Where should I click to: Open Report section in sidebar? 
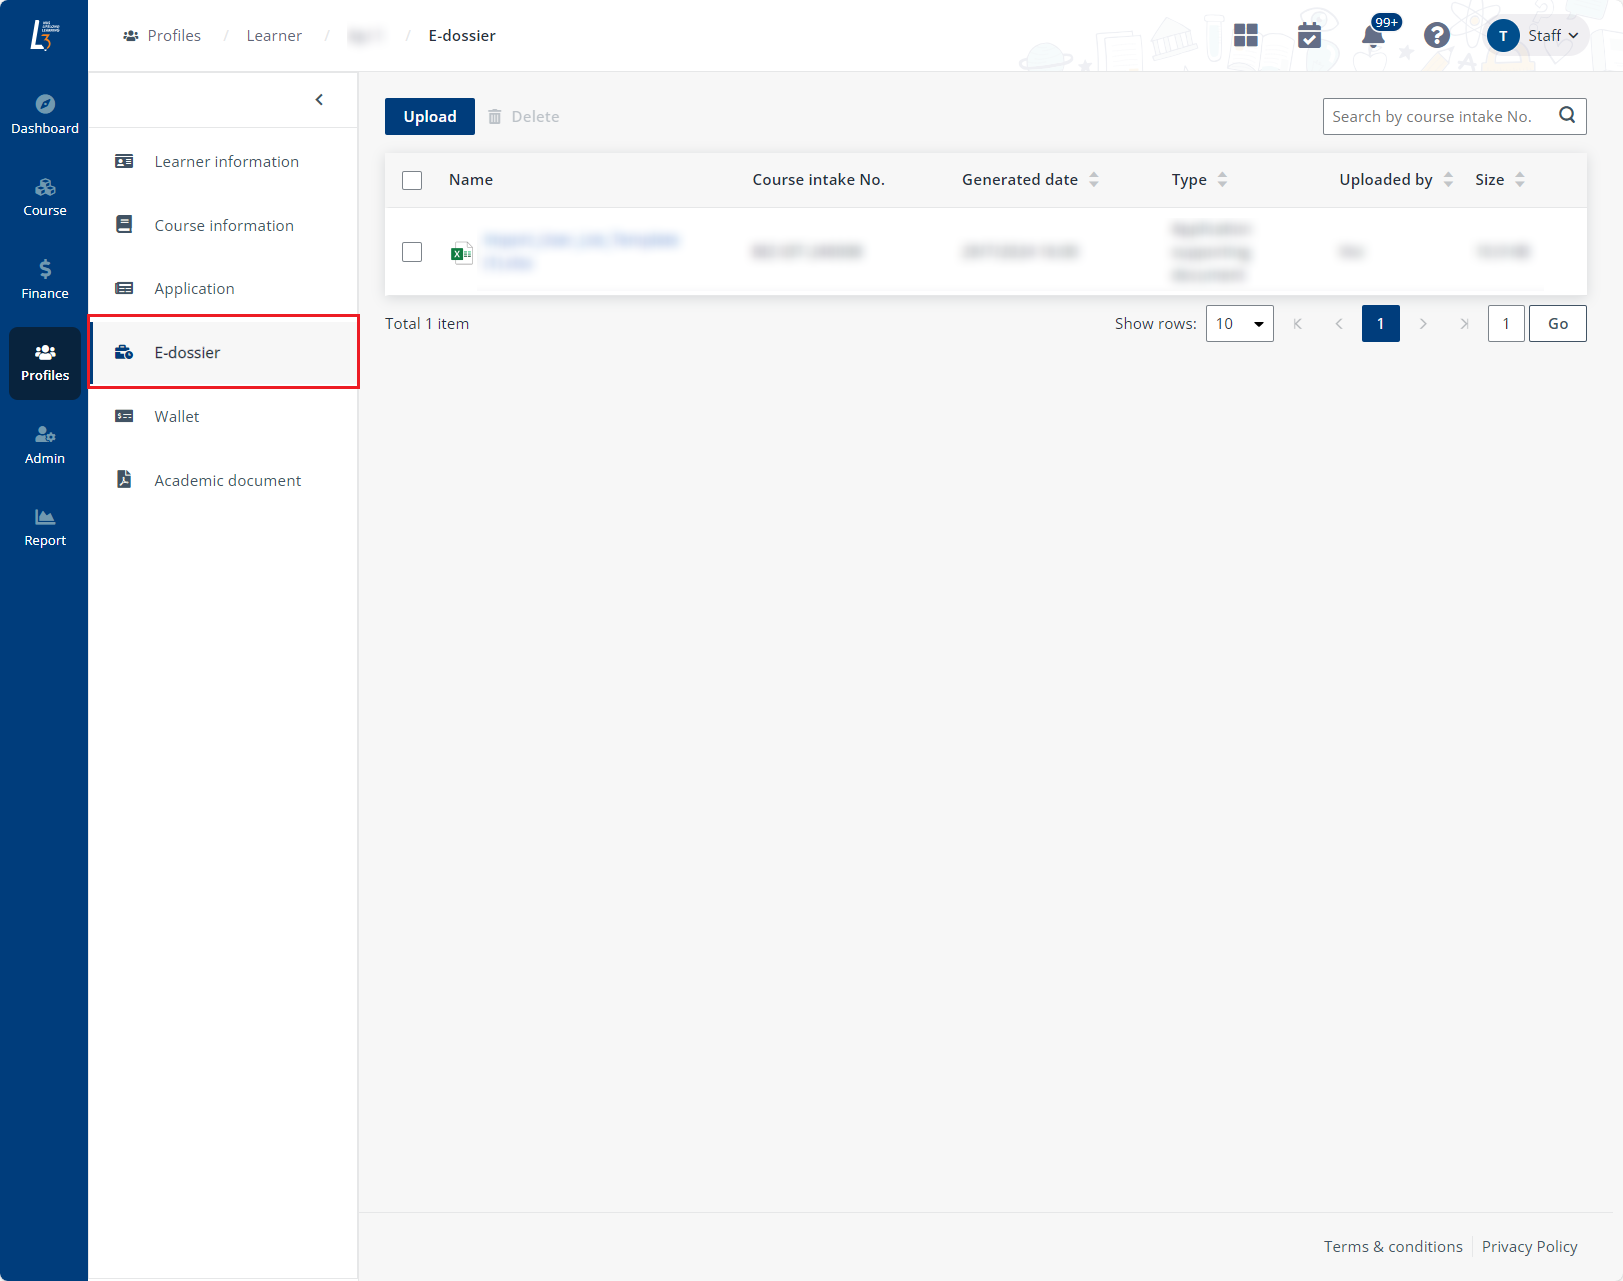pyautogui.click(x=45, y=527)
